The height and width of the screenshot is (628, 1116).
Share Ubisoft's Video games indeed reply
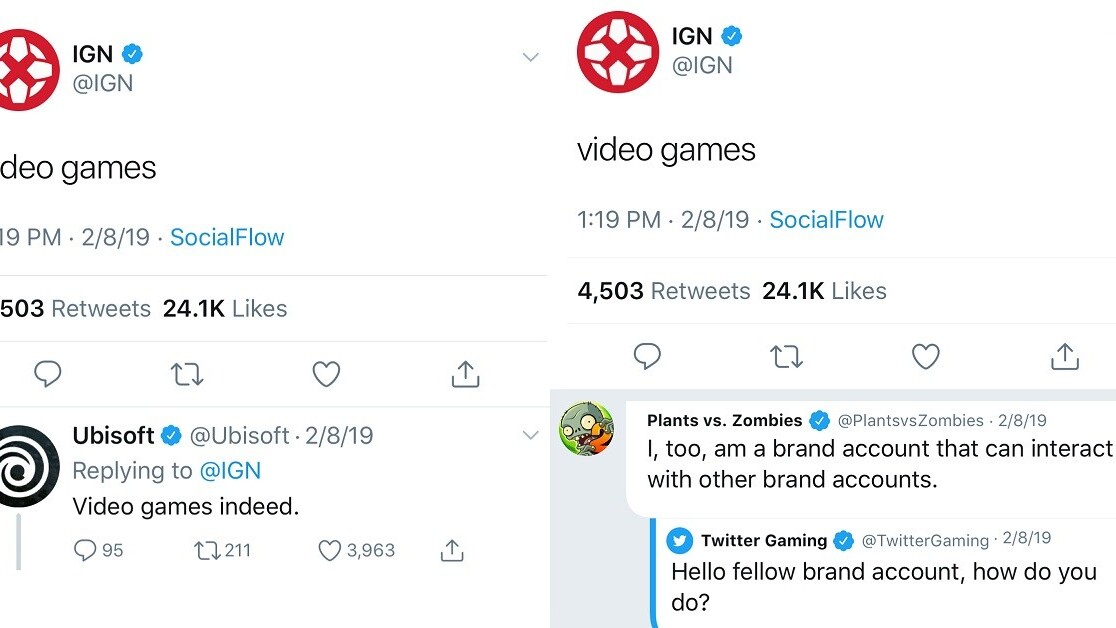(452, 550)
